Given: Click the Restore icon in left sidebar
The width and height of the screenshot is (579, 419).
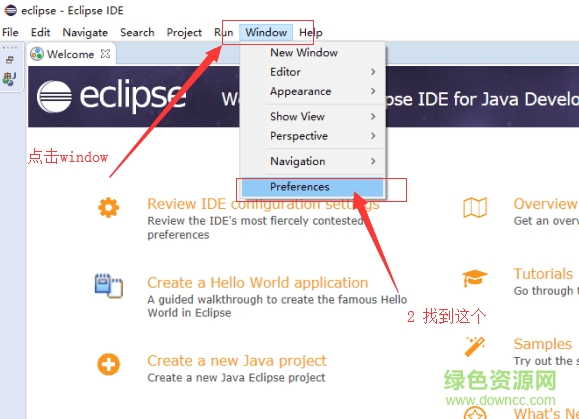Looking at the screenshot, I should click(10, 60).
